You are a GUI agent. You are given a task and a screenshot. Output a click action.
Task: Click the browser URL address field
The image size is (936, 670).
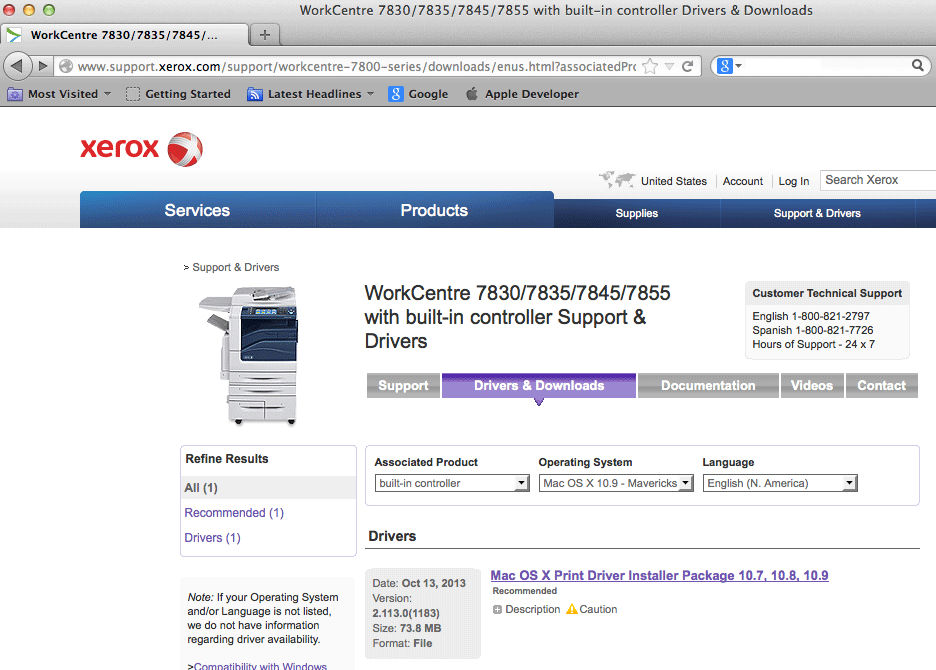pyautogui.click(x=356, y=66)
